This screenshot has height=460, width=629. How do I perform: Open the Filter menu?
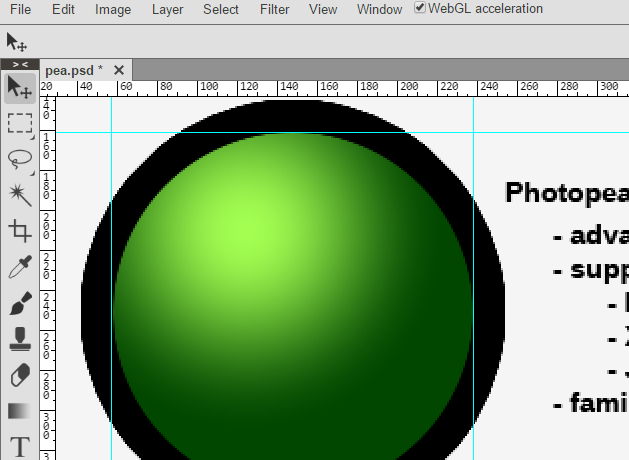pyautogui.click(x=274, y=9)
